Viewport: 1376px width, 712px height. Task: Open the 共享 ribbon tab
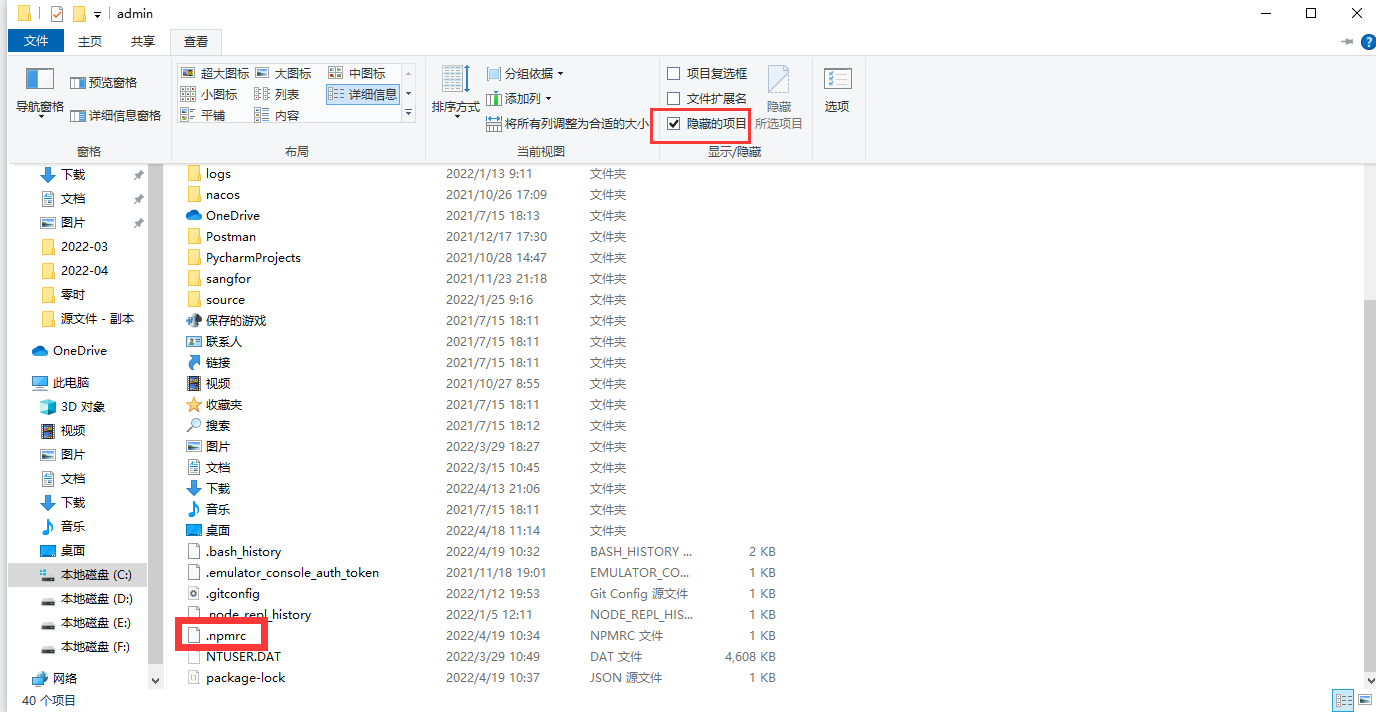point(141,41)
